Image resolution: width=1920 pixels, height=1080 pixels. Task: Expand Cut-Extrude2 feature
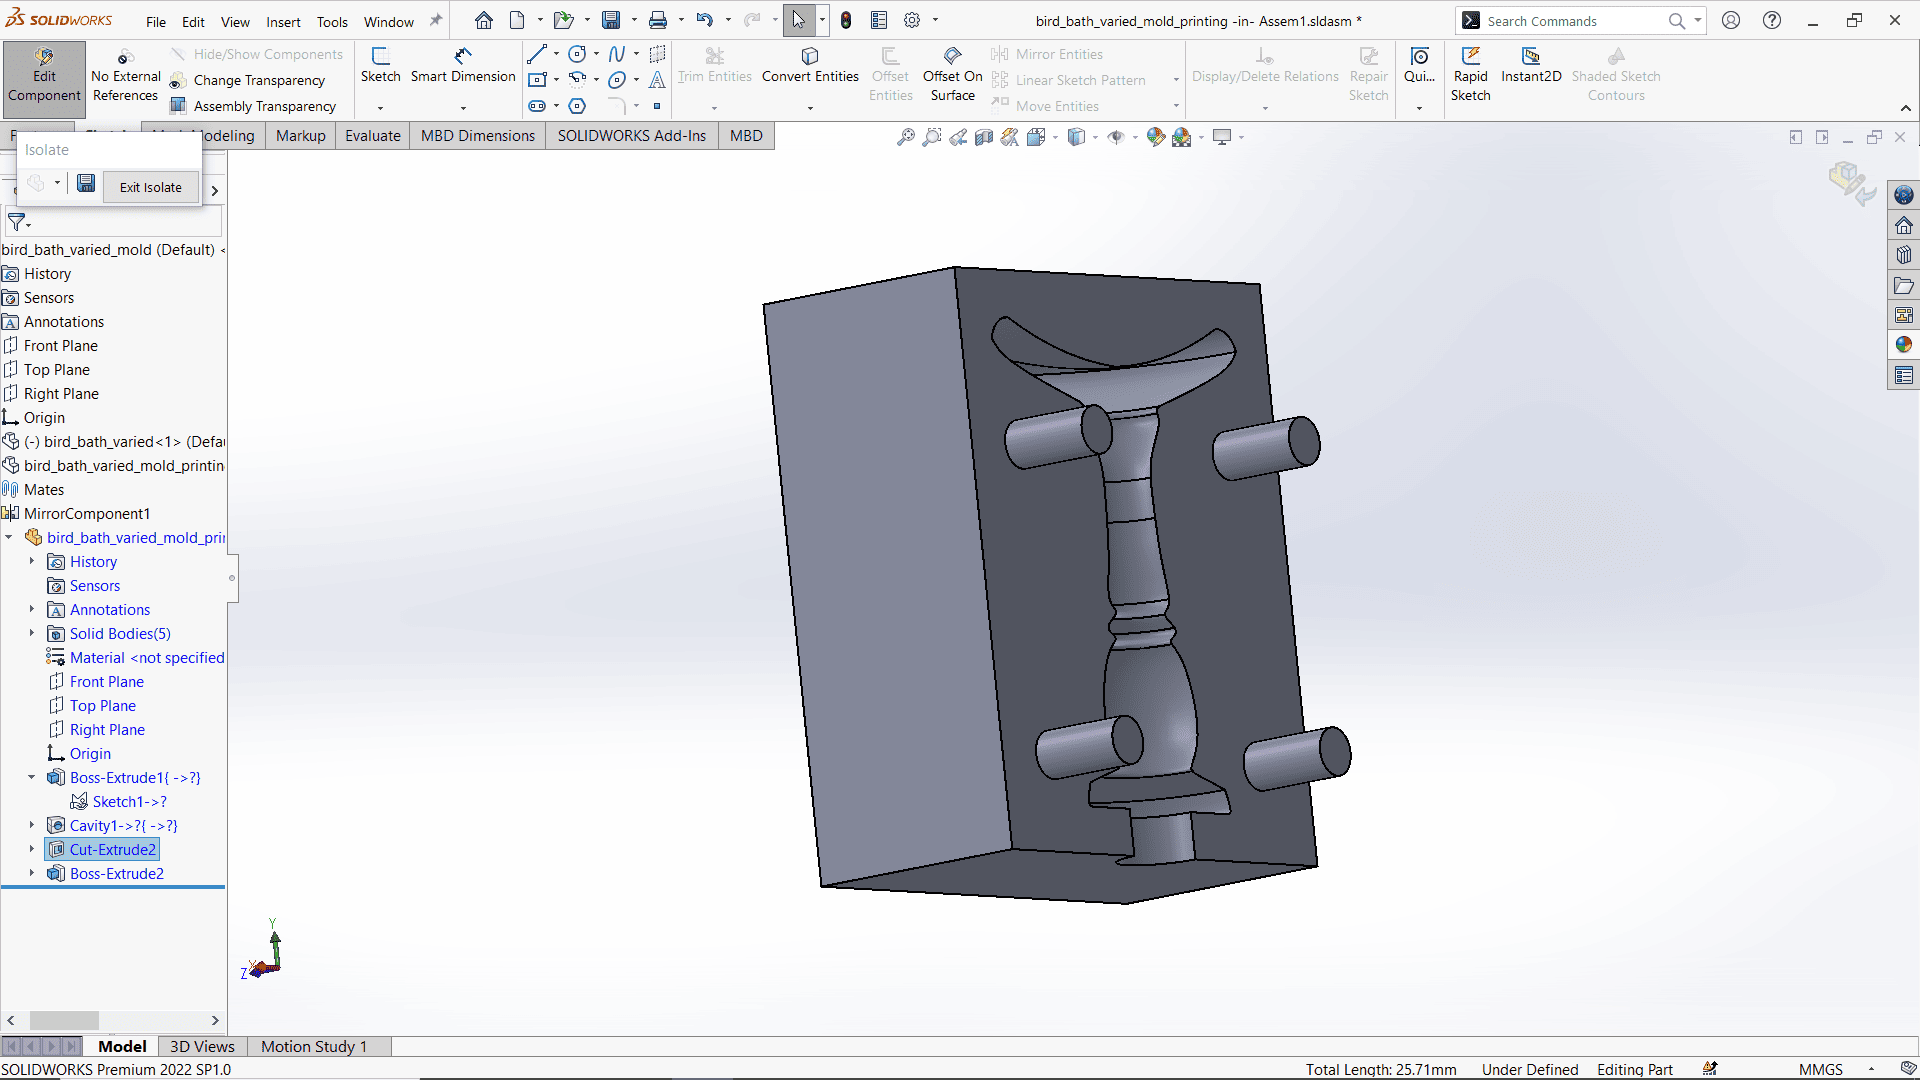pos(32,850)
